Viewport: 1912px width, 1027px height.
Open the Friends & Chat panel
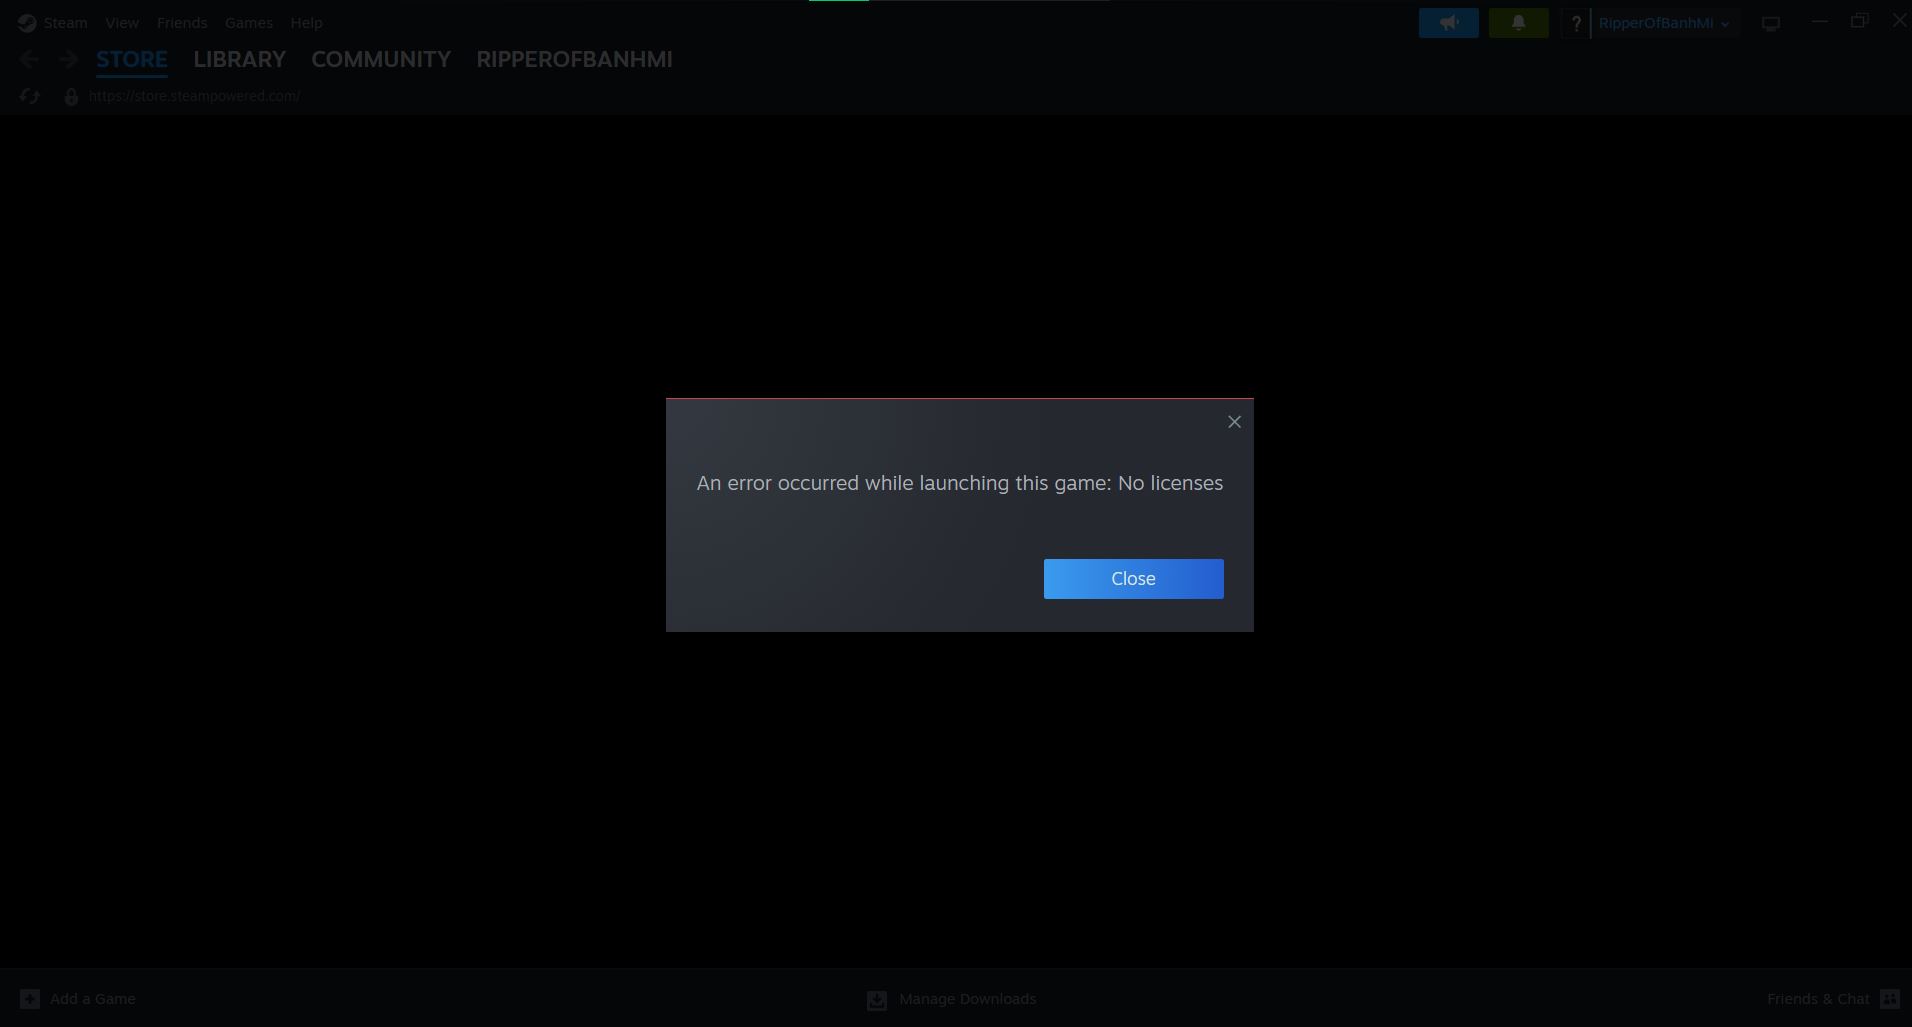(1831, 999)
